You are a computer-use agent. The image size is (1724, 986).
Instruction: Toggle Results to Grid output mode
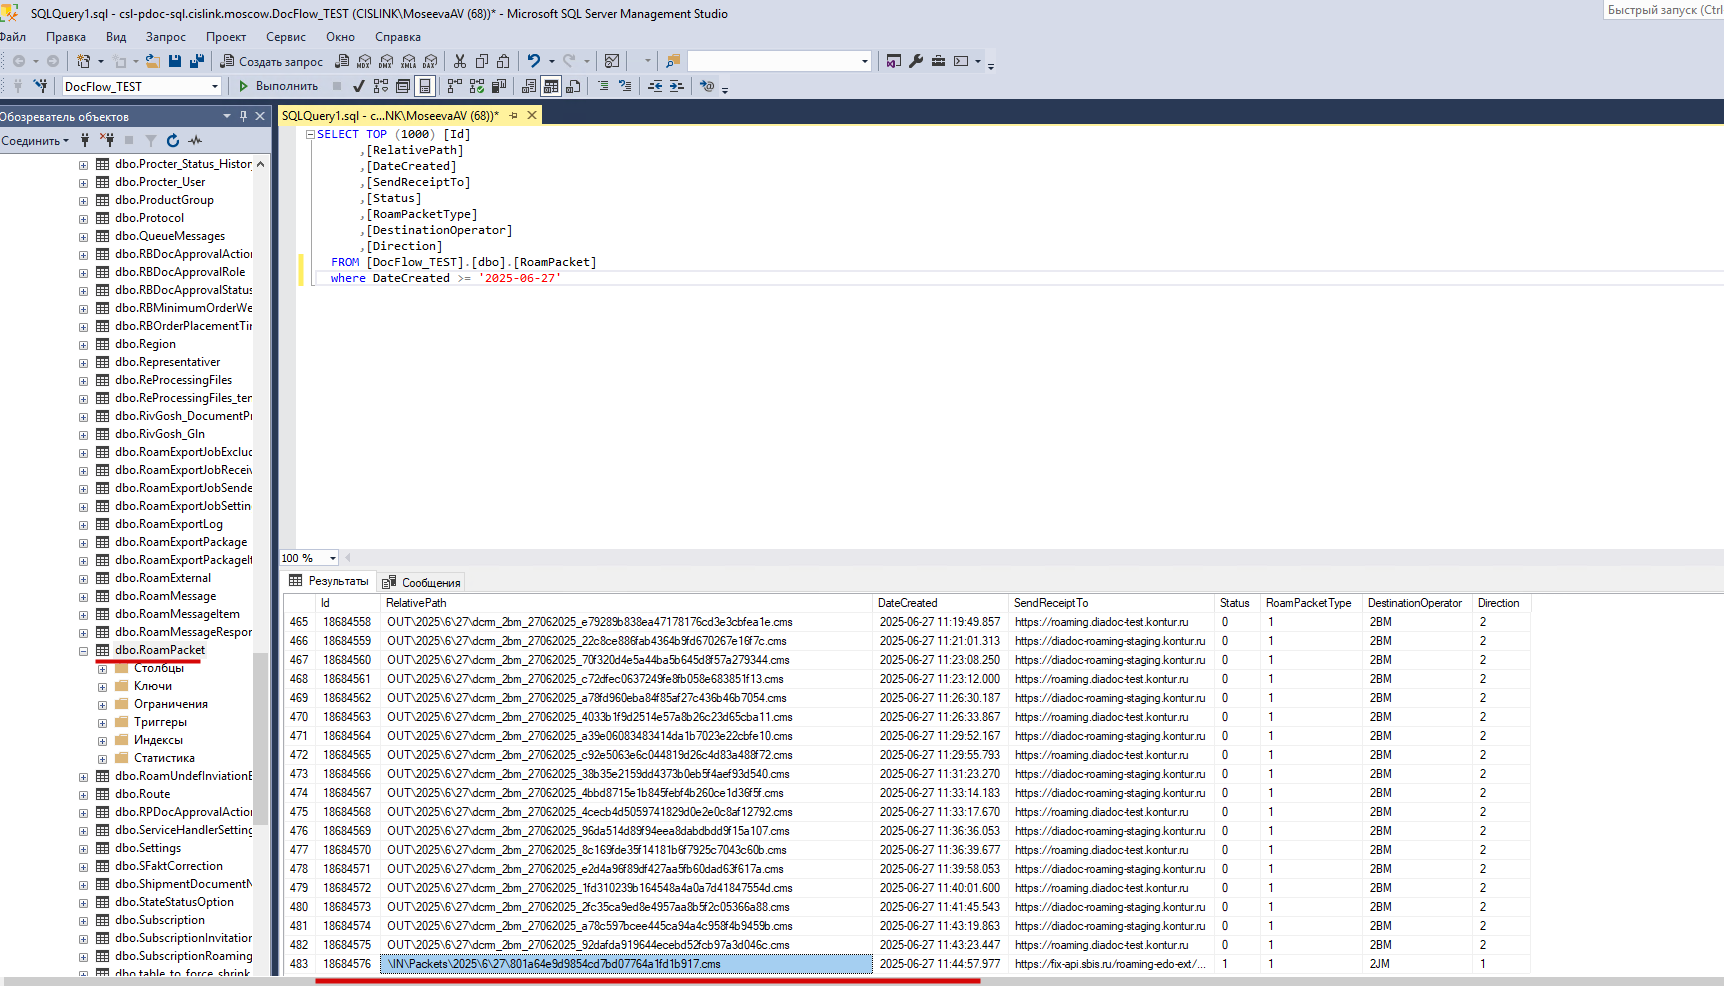click(x=551, y=86)
